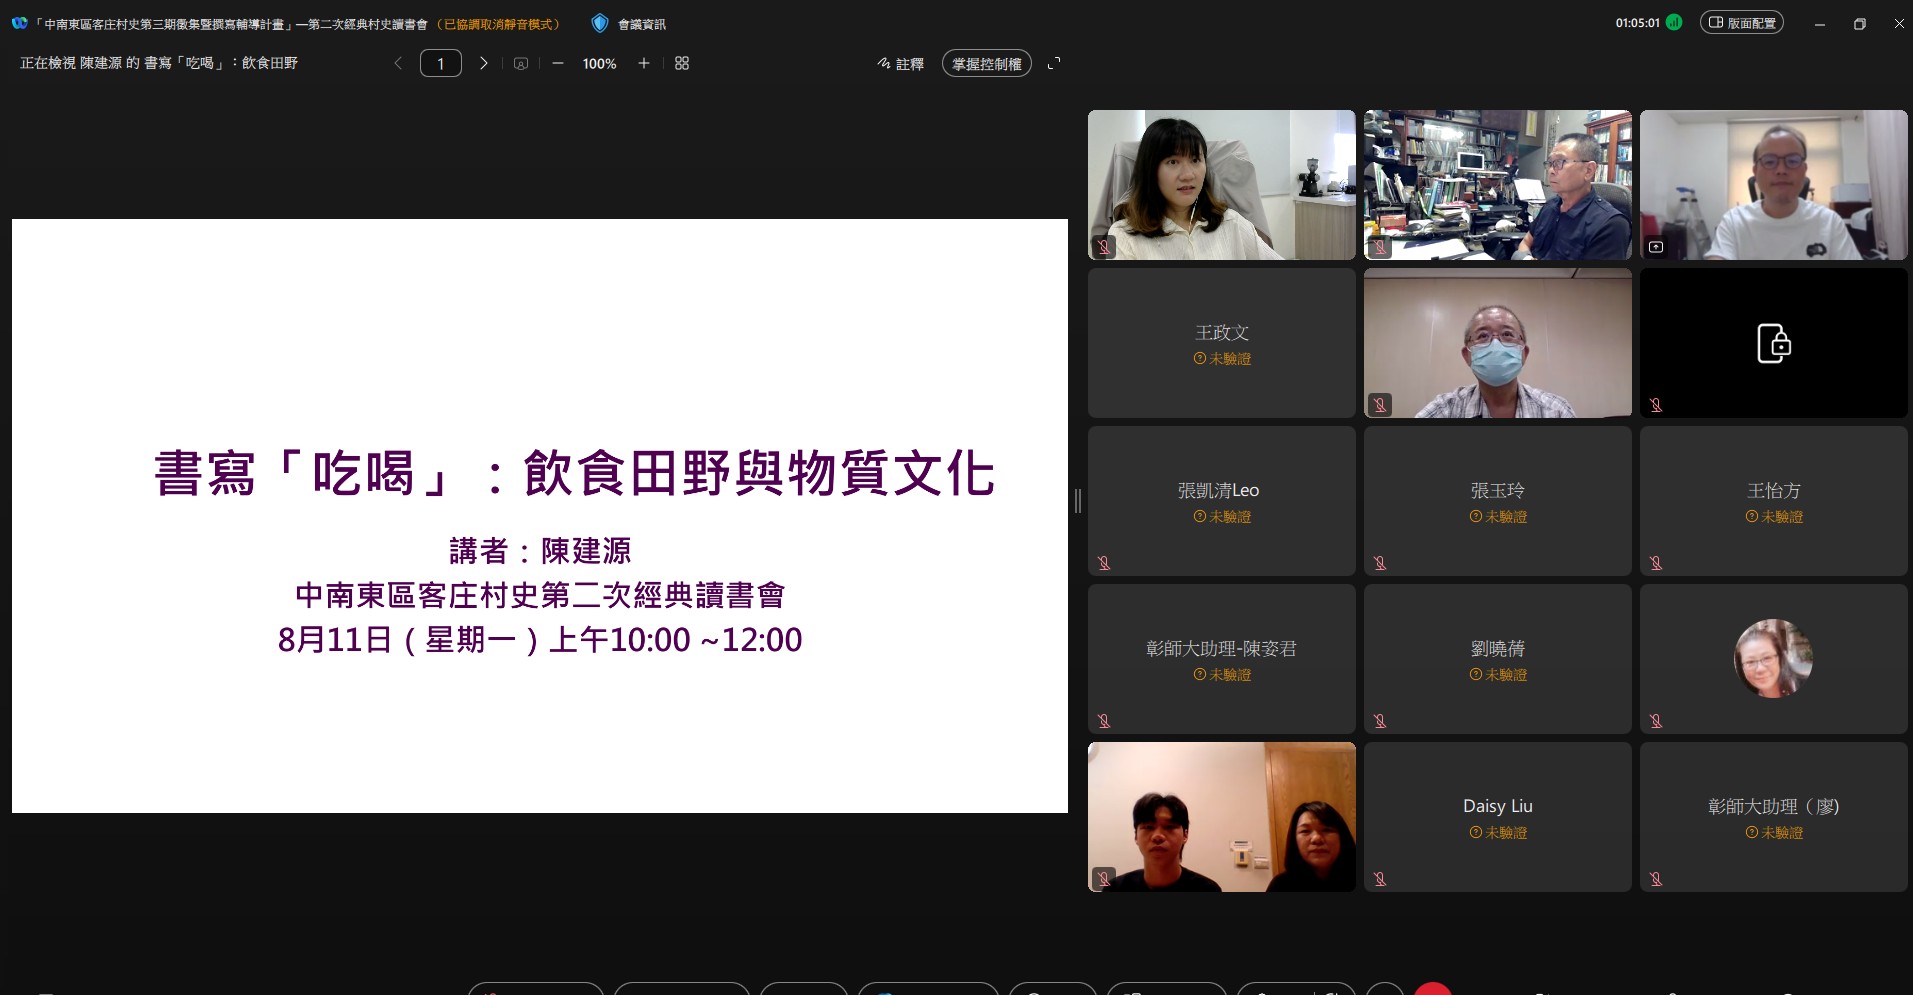
Task: Toggle the mic icon on 張凱清Leo's tile
Action: coord(1103,563)
